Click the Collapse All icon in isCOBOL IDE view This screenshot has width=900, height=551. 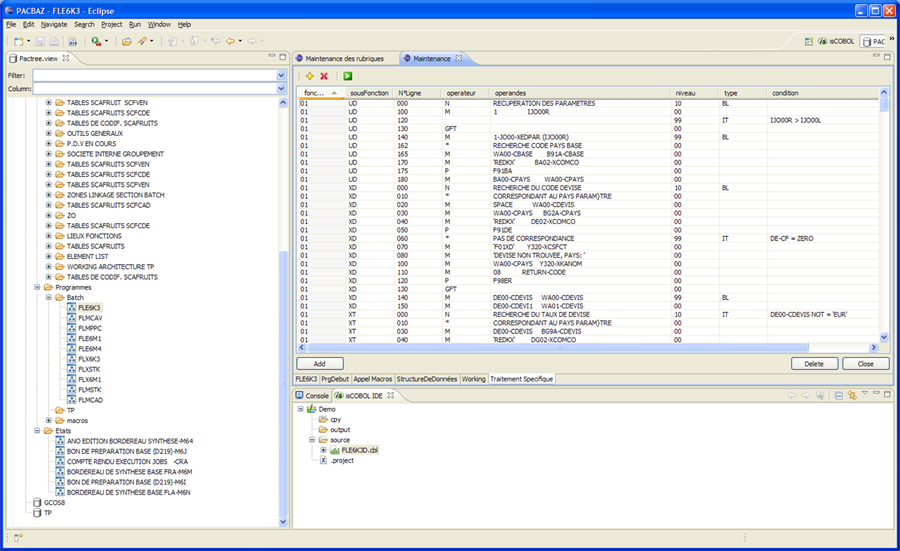tap(838, 396)
